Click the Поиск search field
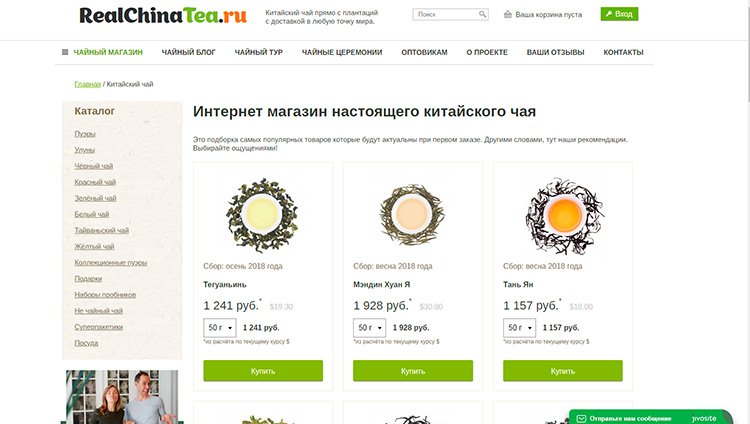 [445, 14]
